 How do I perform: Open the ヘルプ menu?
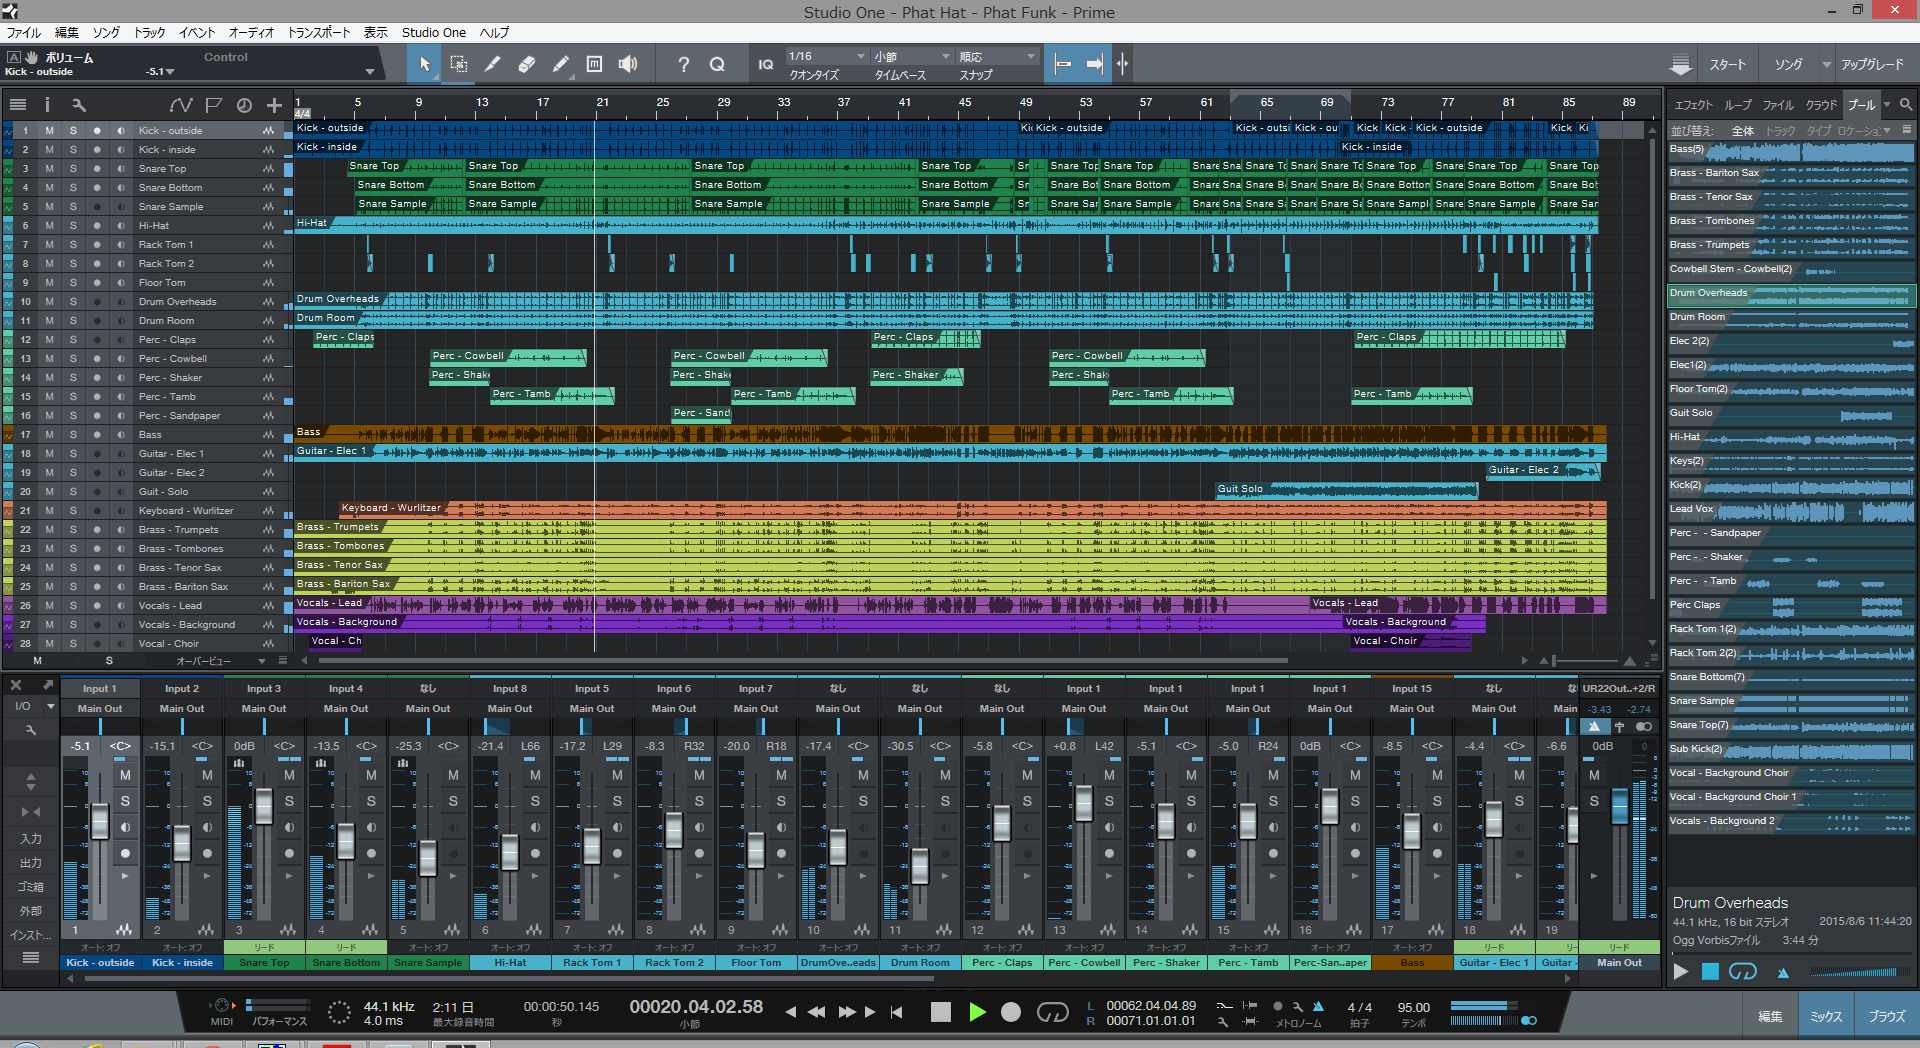[494, 32]
